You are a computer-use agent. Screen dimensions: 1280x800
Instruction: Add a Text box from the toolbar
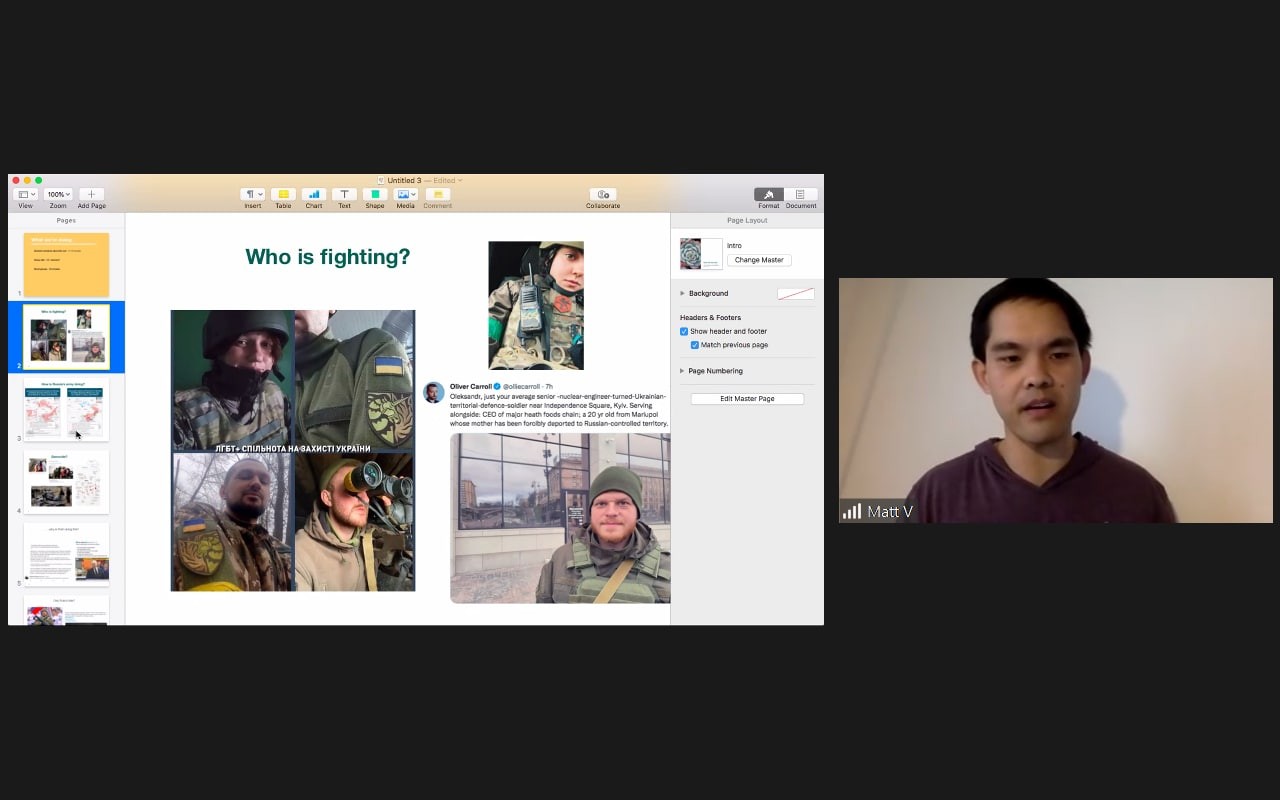[x=344, y=194]
